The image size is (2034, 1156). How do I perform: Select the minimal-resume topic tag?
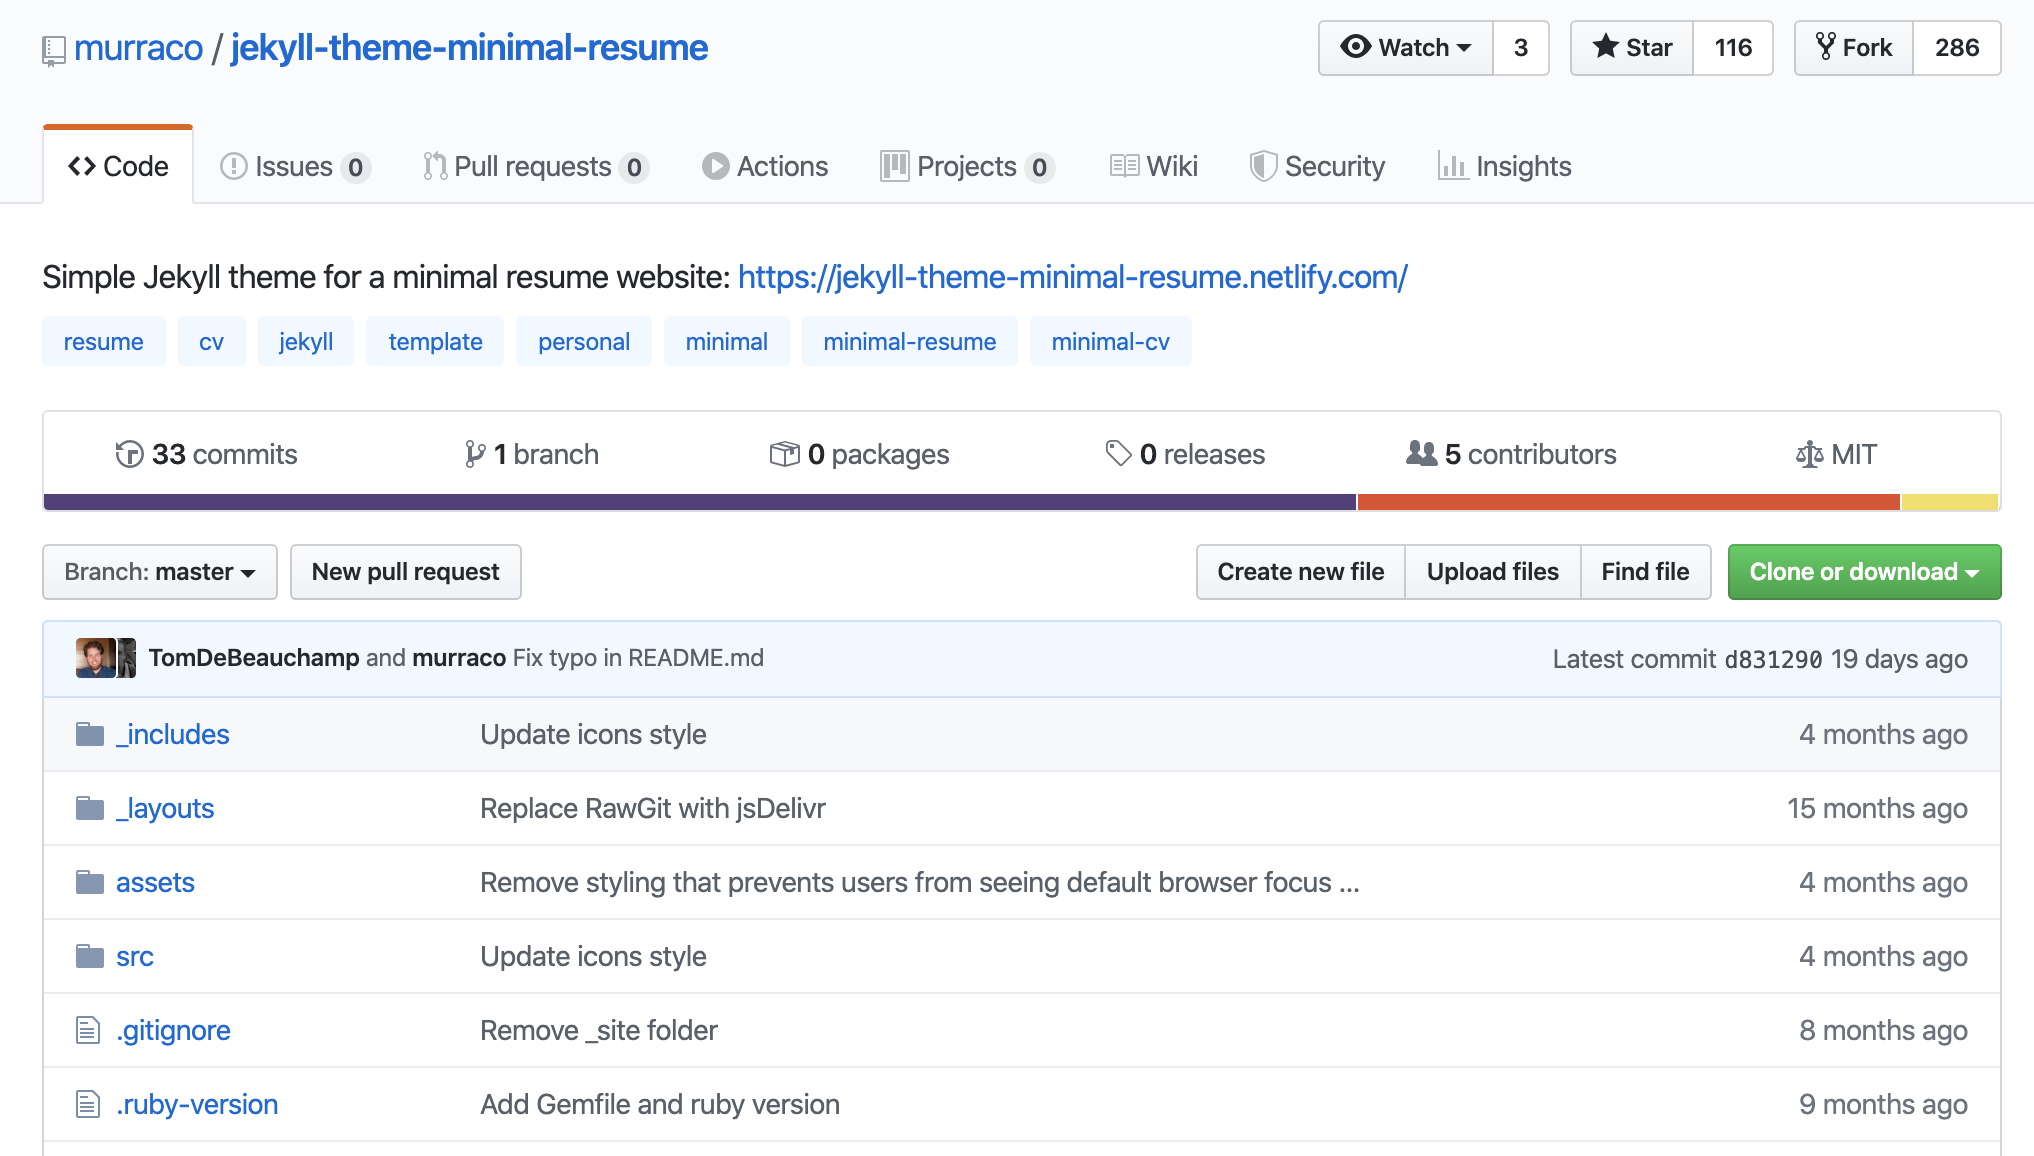[x=909, y=342]
